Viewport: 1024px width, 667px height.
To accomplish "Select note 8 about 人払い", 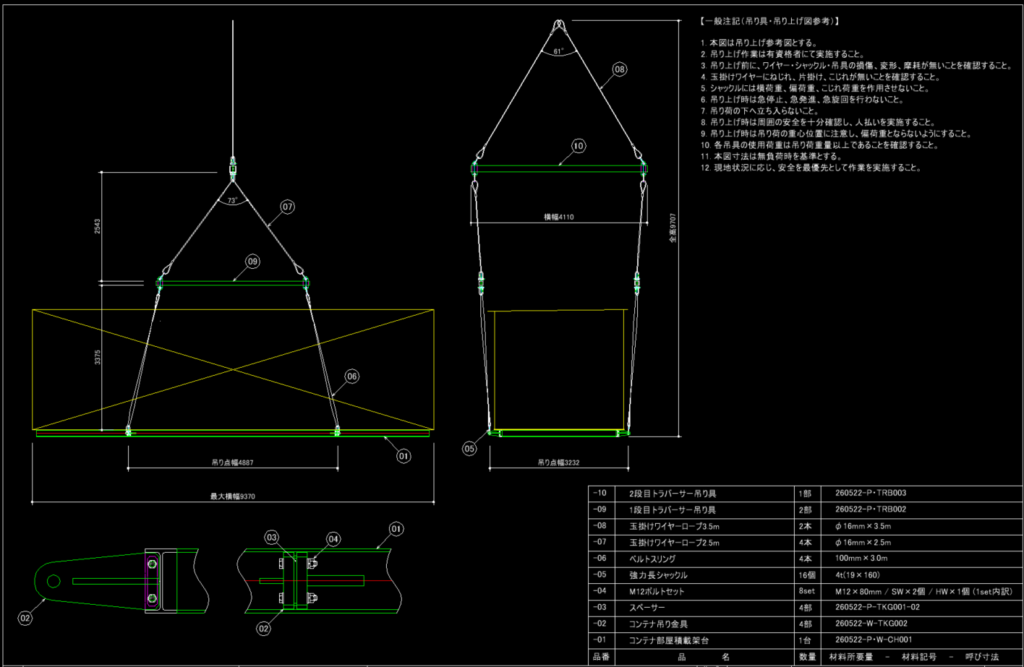I will click(818, 122).
